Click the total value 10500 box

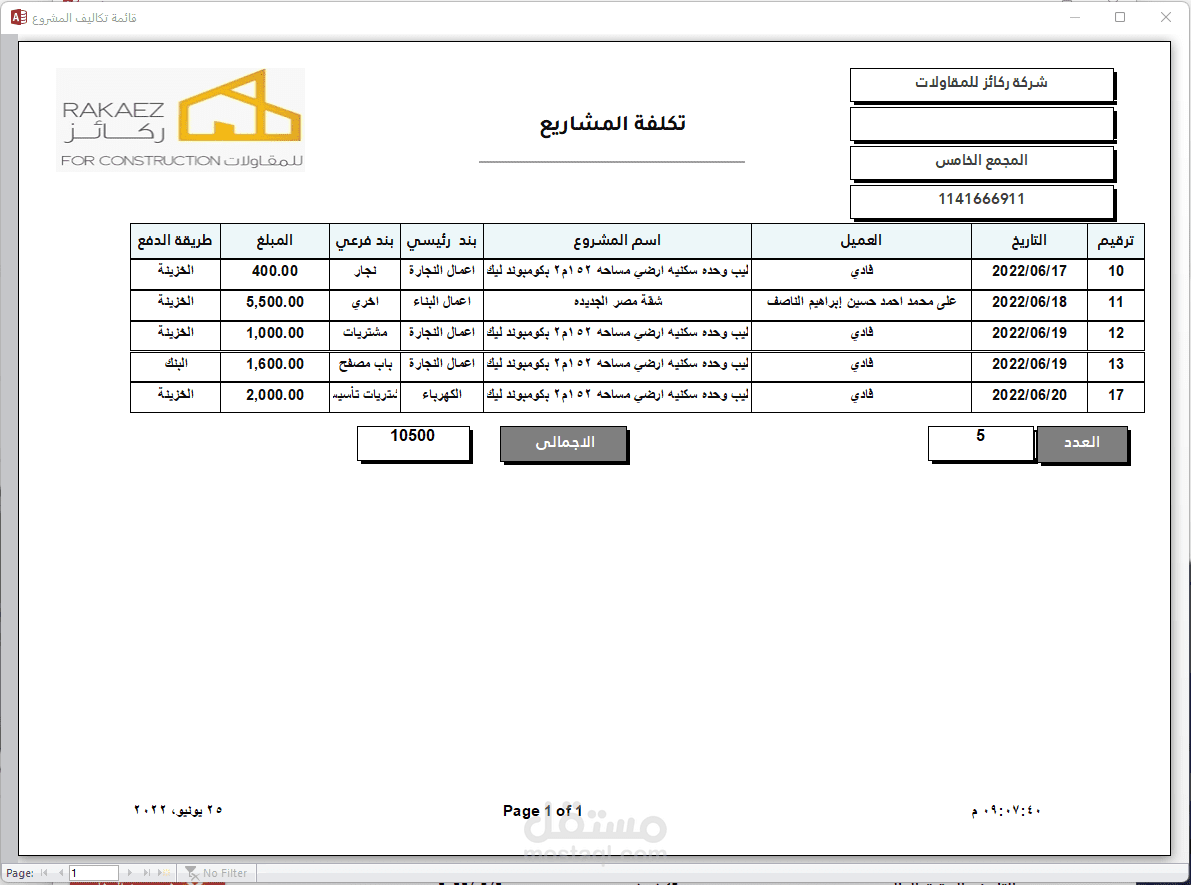click(413, 443)
